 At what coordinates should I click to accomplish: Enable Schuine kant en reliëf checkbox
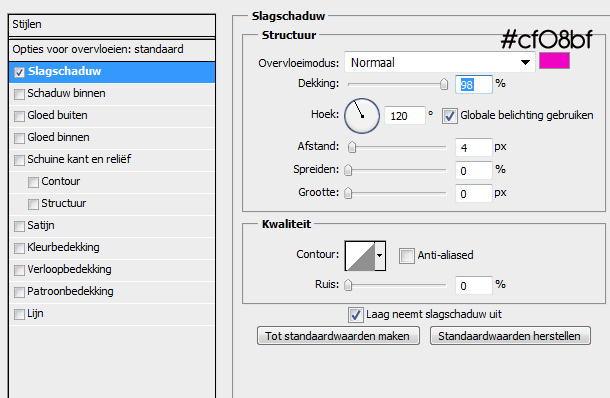point(19,160)
